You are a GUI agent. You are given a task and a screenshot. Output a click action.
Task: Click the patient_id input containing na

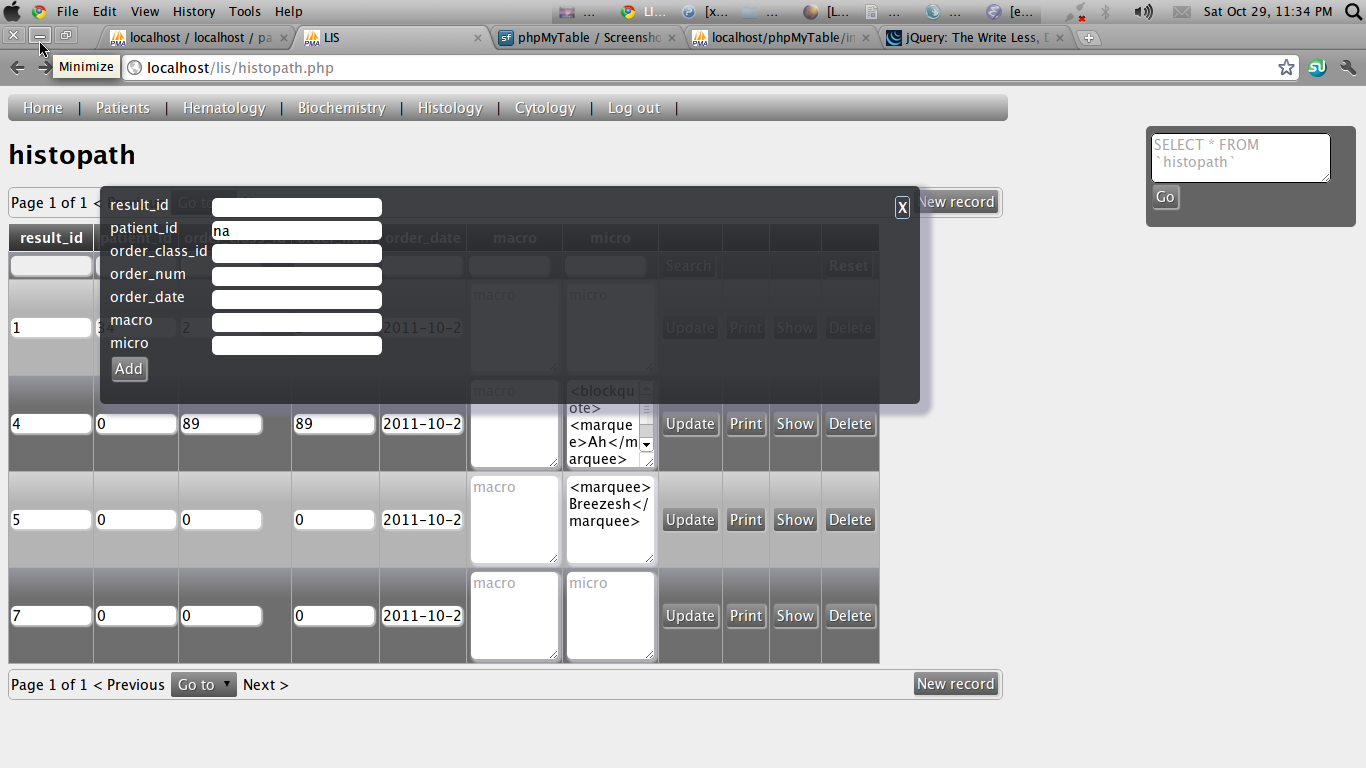point(296,230)
